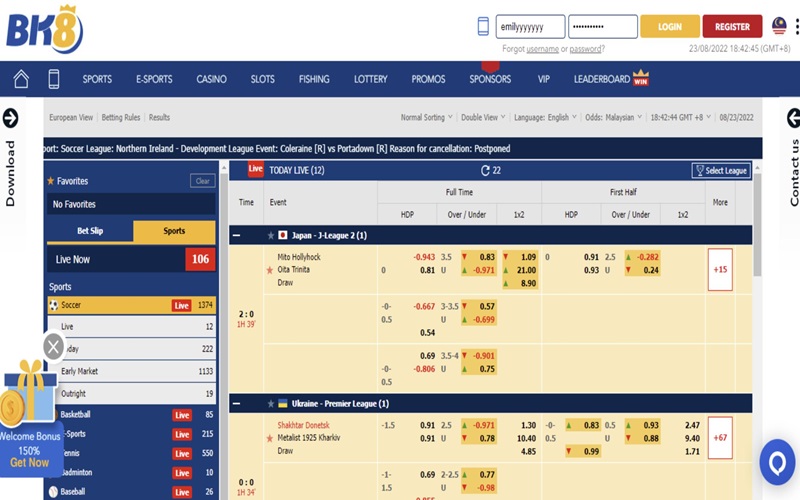
Task: Click the right arrow Contact us icon
Action: pyautogui.click(x=794, y=118)
